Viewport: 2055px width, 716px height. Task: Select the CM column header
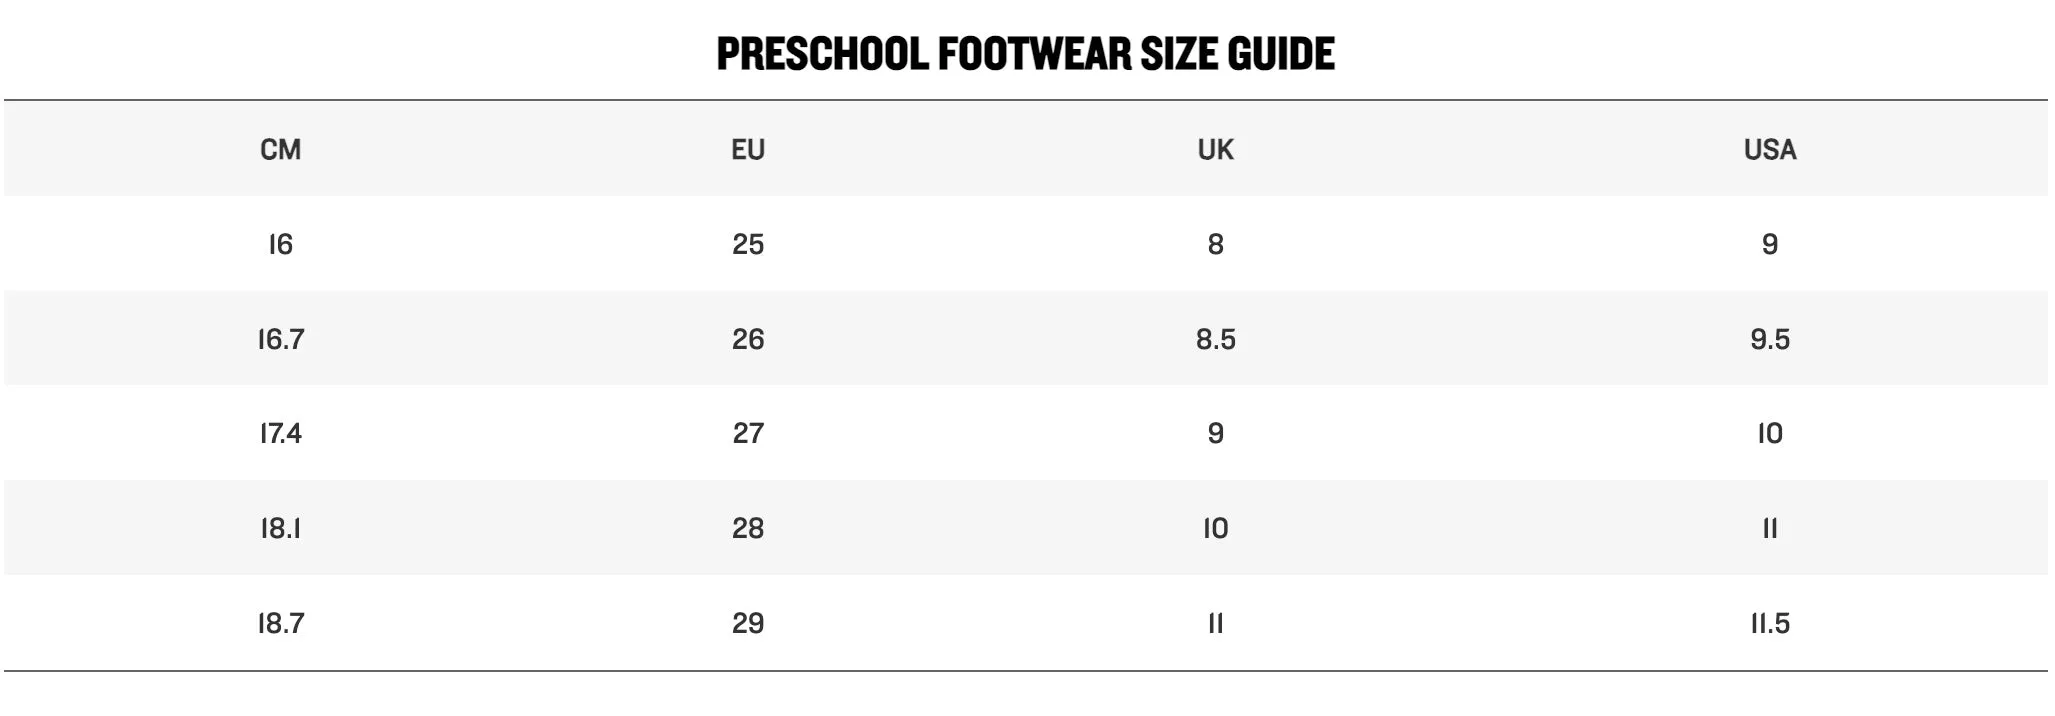[280, 149]
